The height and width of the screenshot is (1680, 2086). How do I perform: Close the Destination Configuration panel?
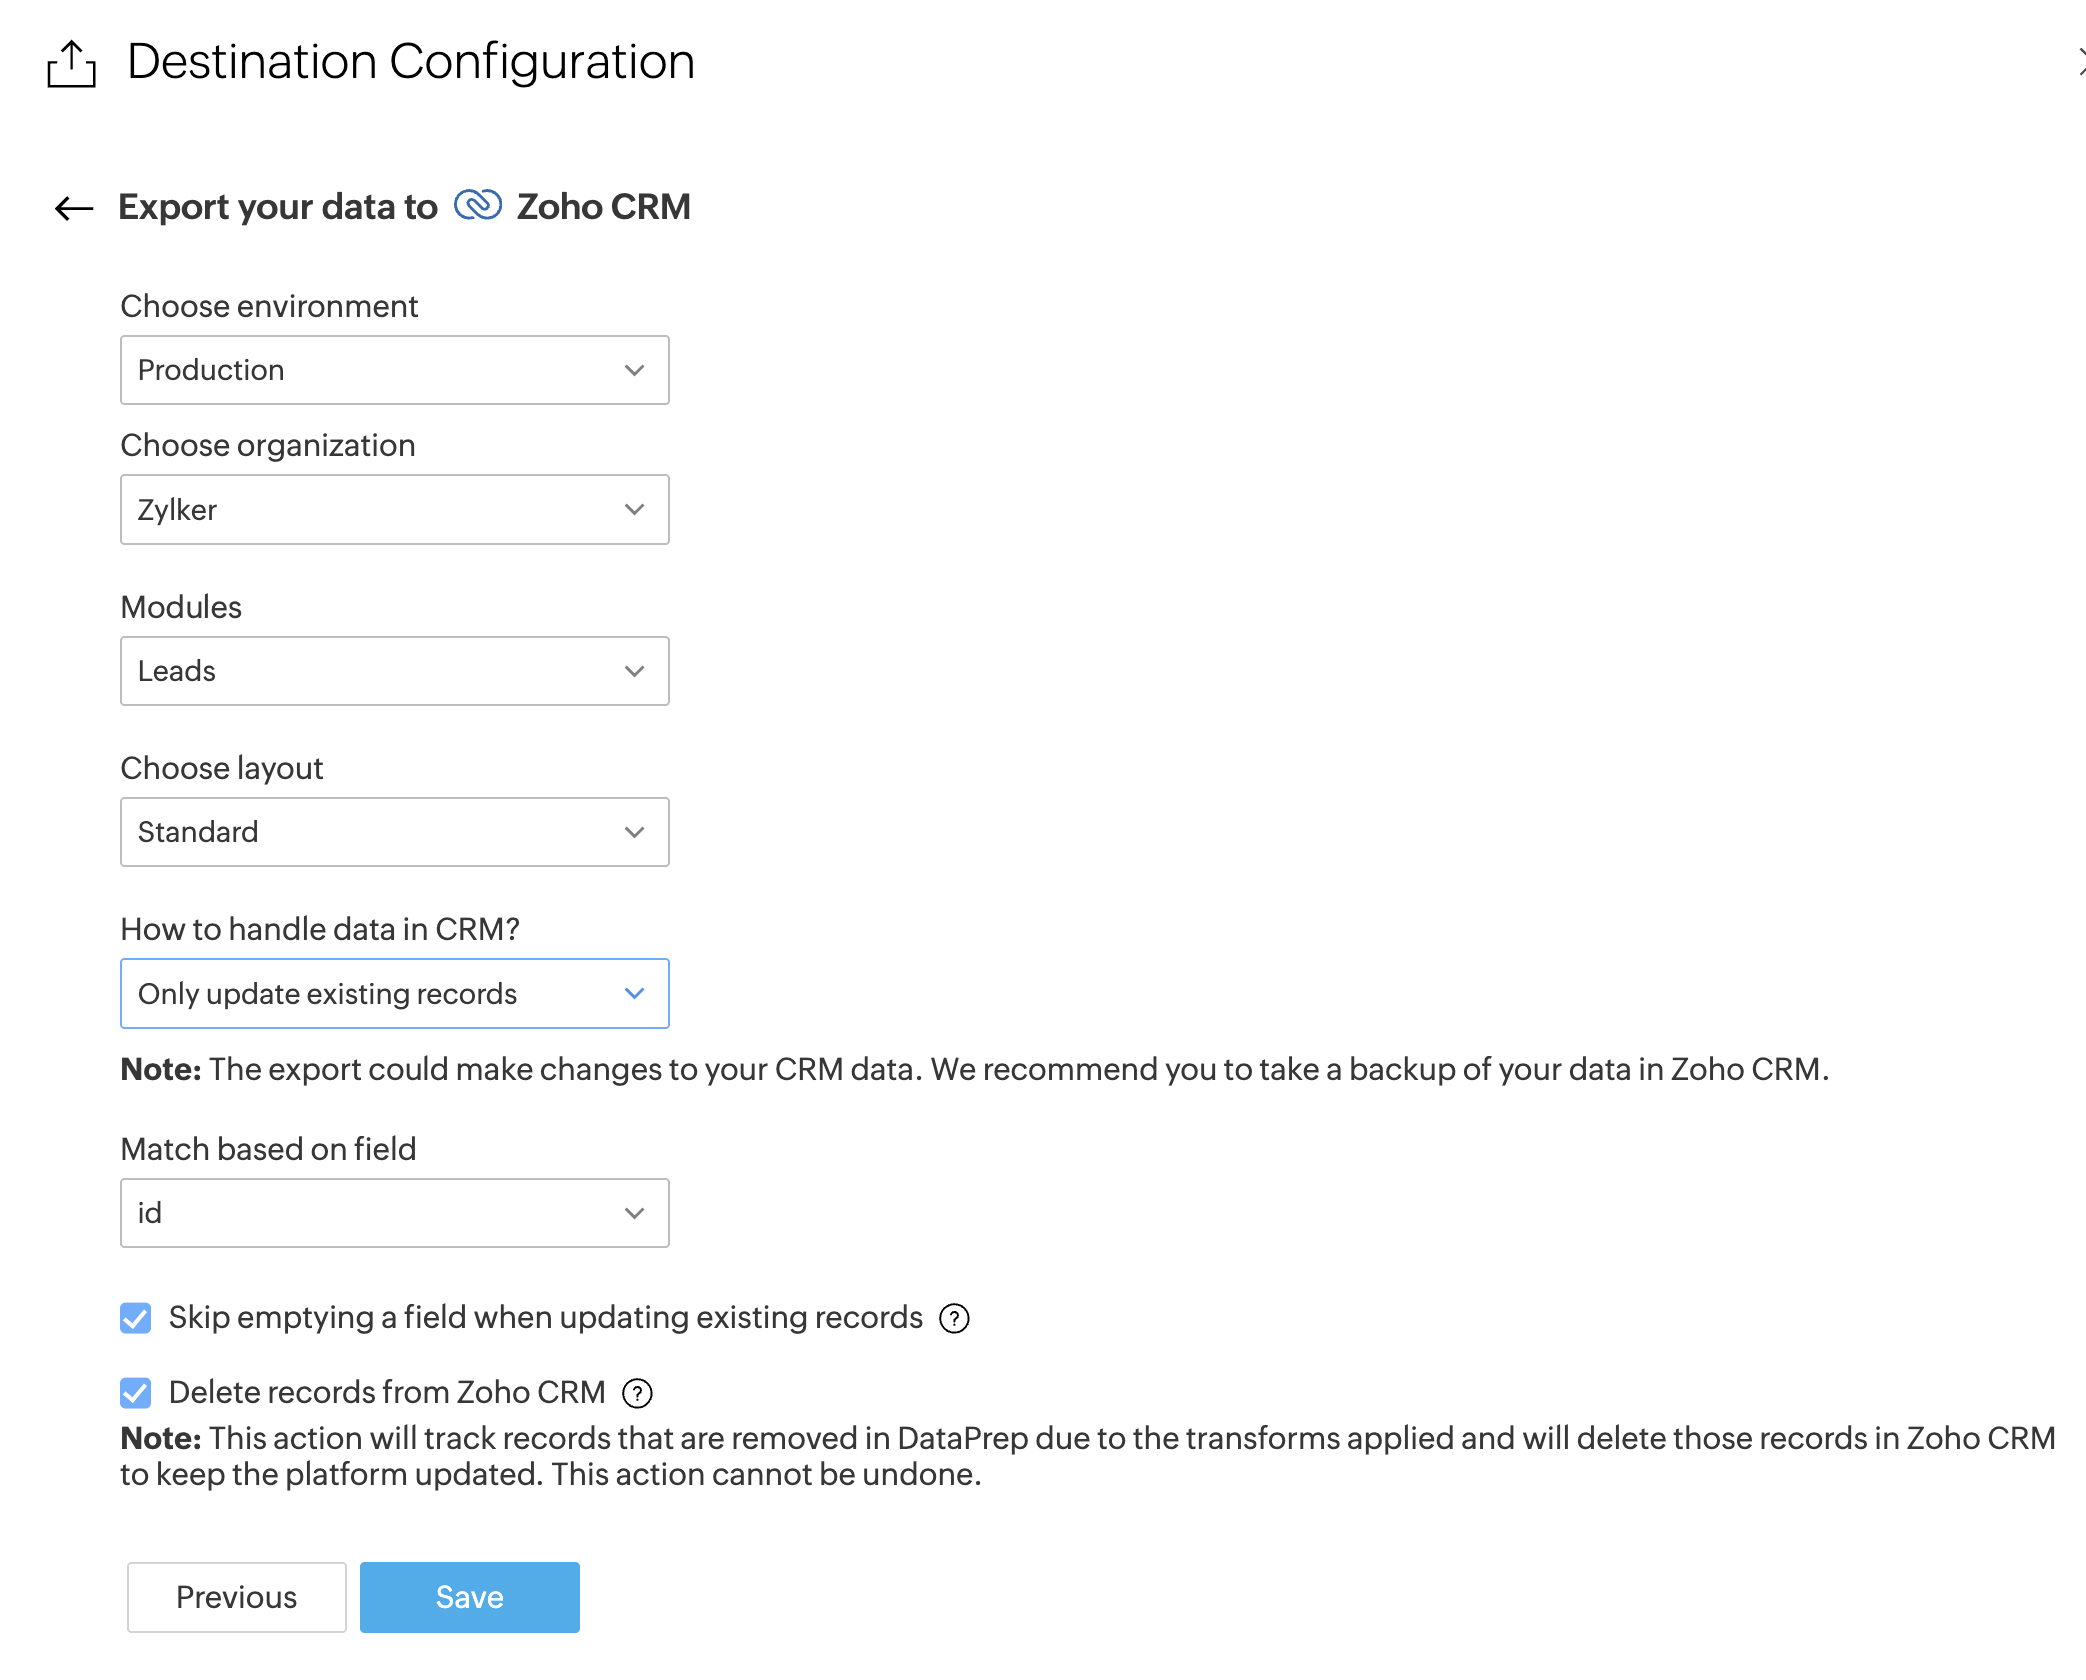point(2080,62)
